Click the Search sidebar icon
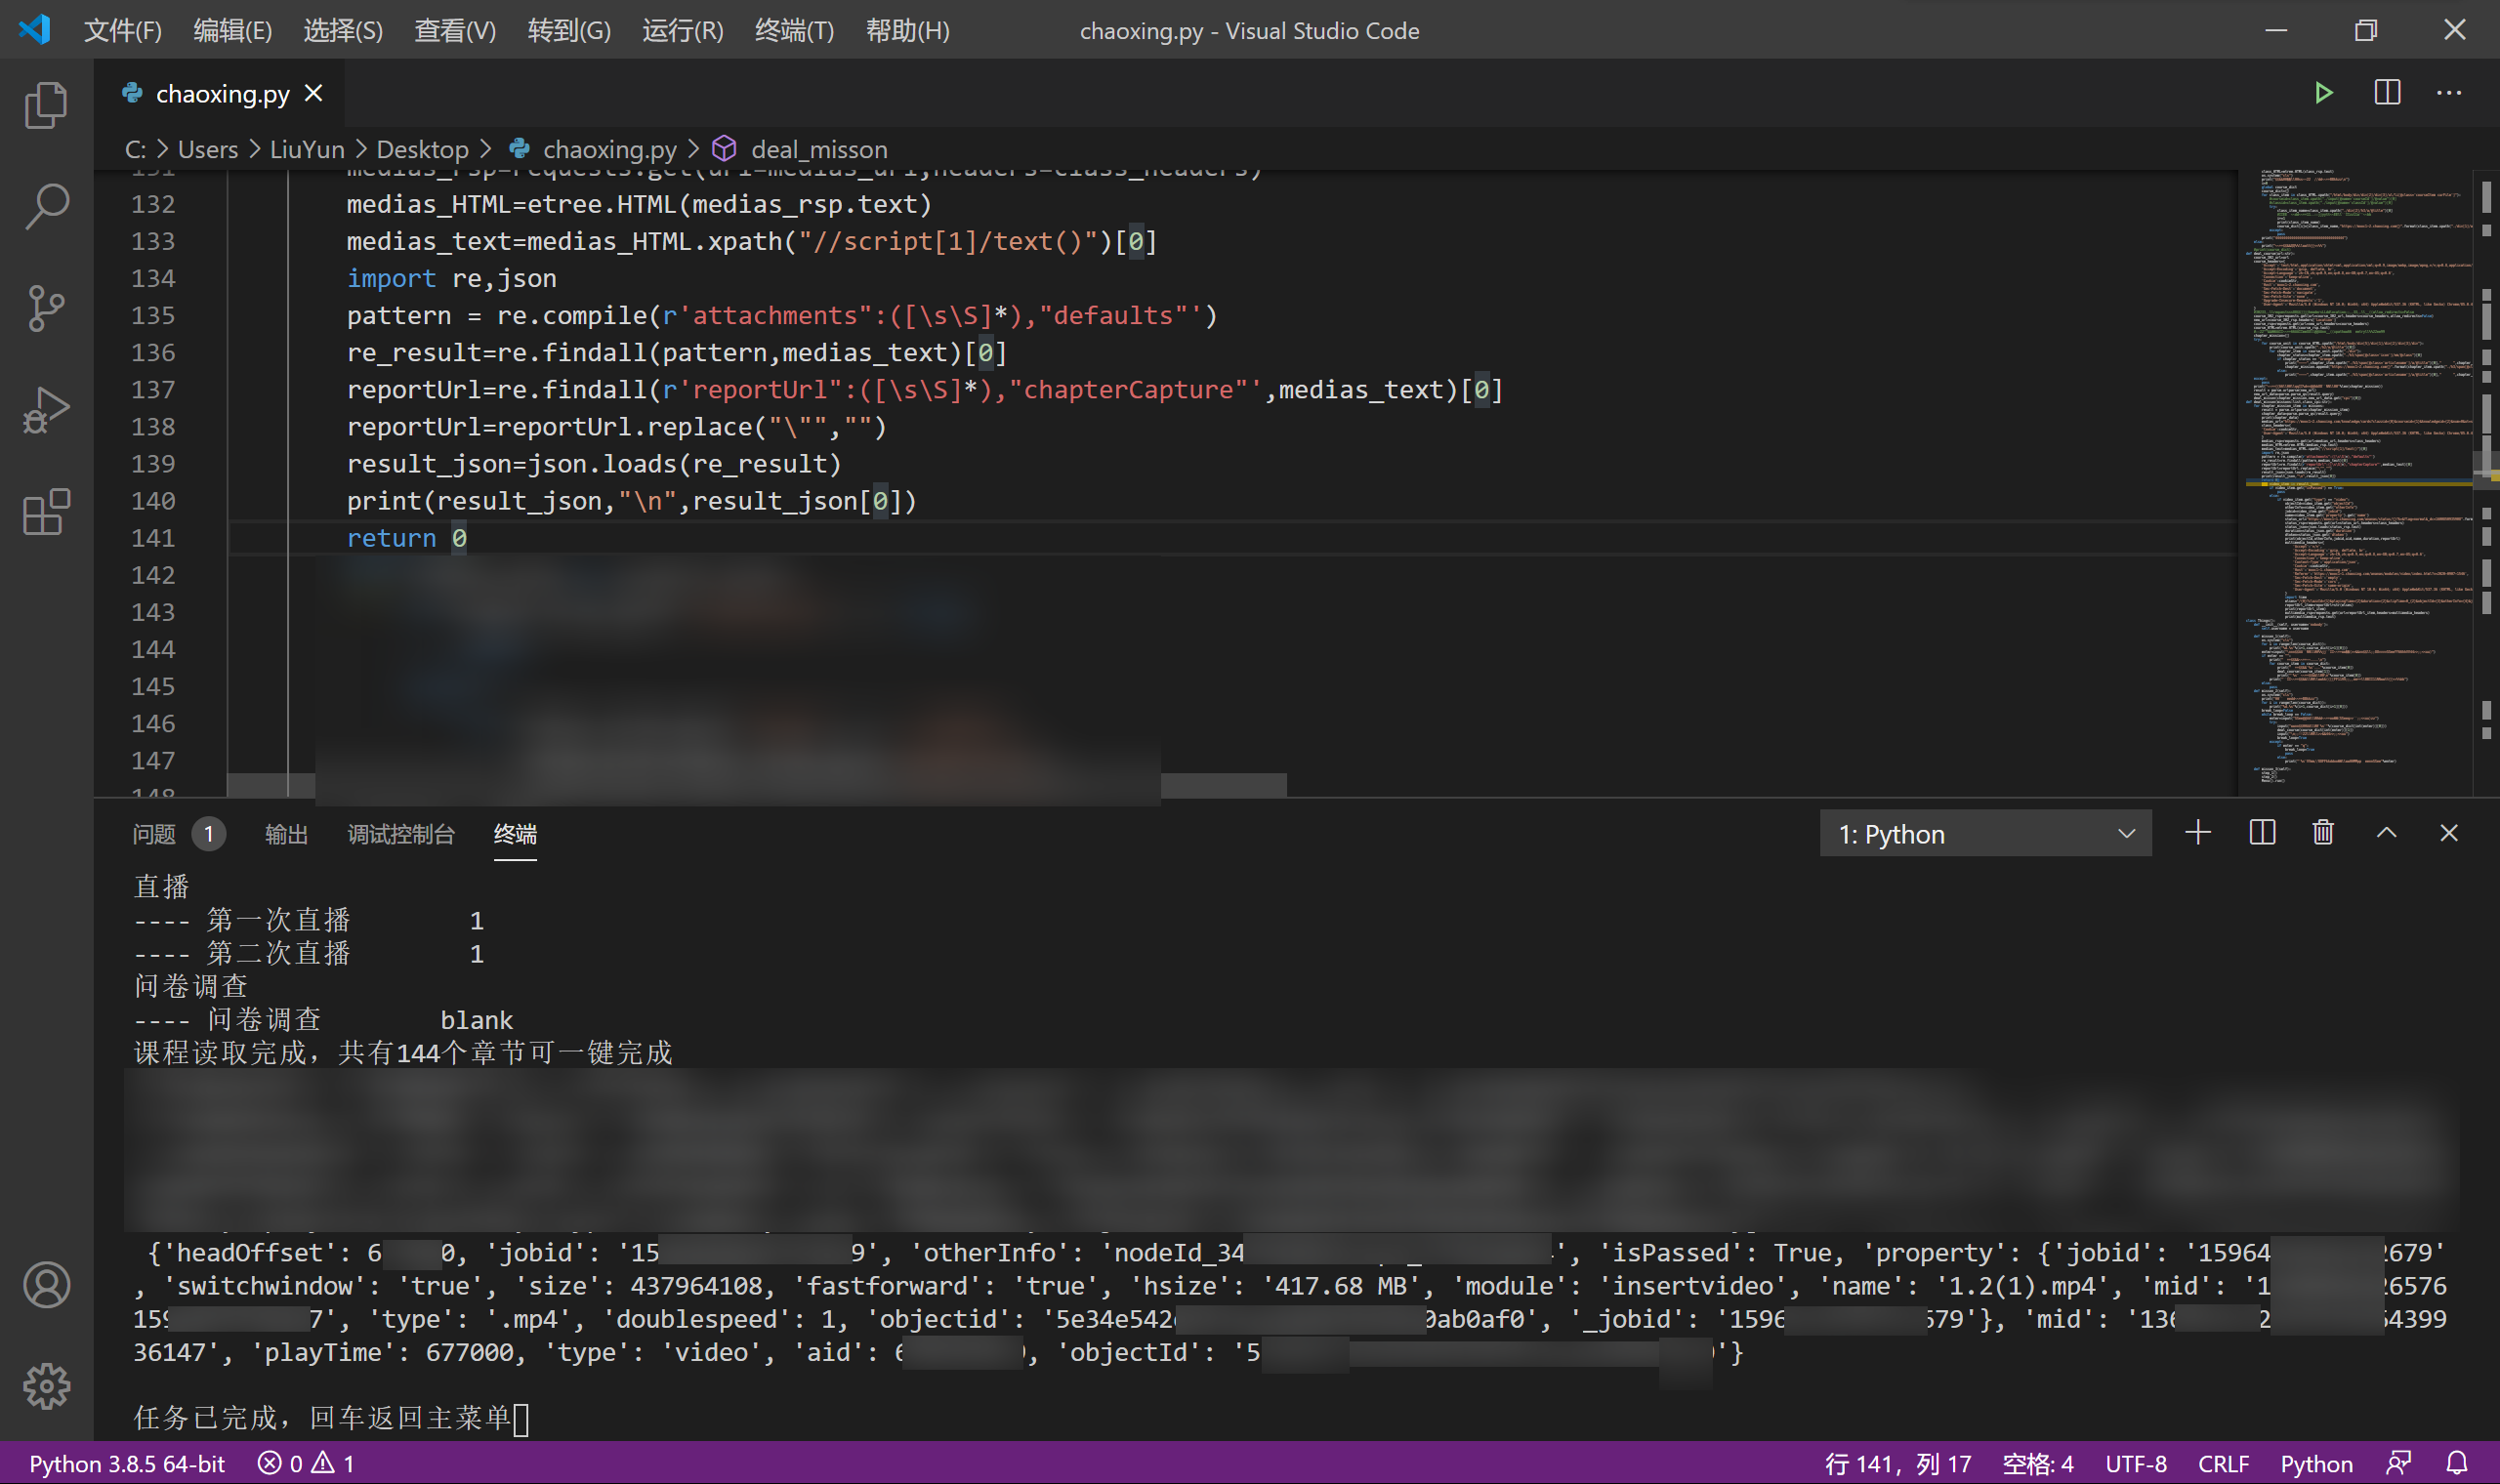 point(48,207)
